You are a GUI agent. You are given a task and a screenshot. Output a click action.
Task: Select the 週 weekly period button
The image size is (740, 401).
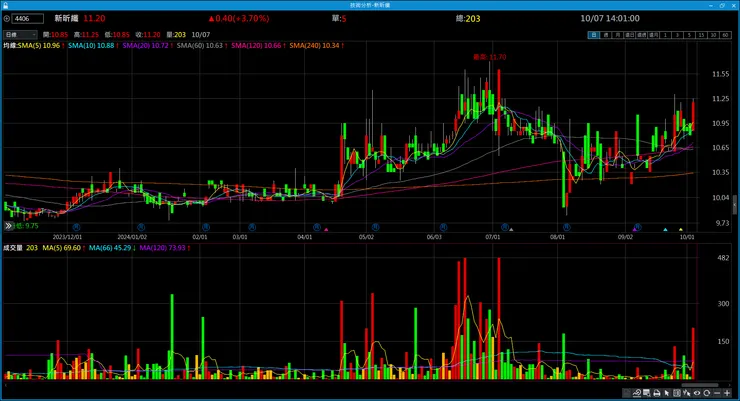(x=606, y=35)
